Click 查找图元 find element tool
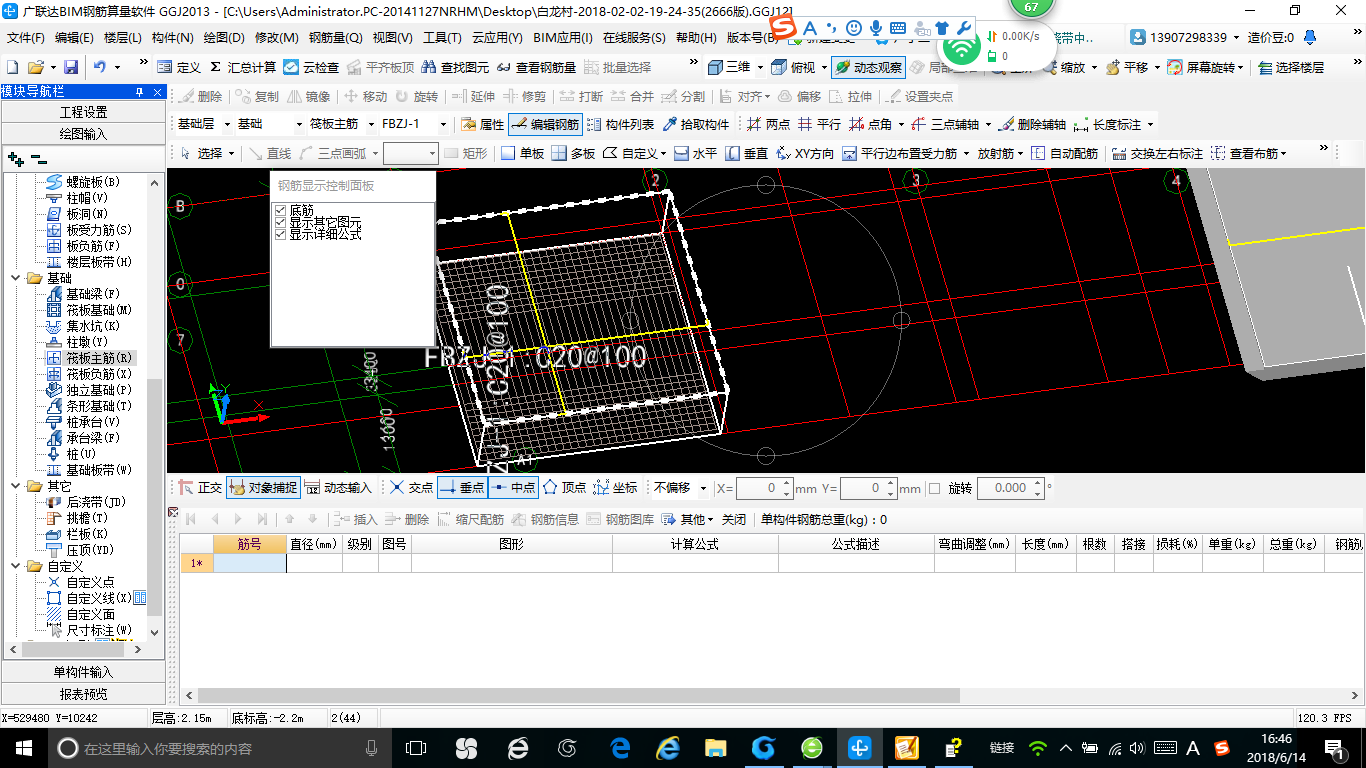Screen dimensions: 1366x768 456,67
